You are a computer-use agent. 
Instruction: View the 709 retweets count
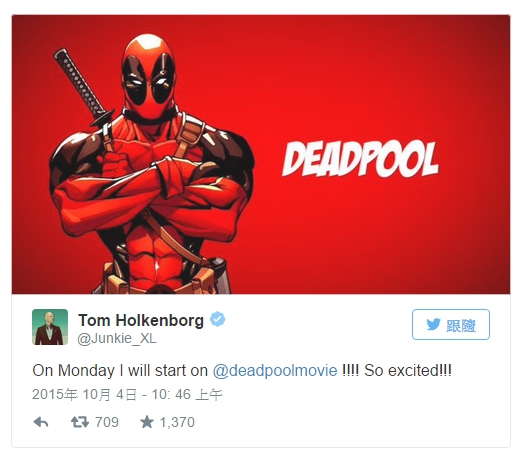click(x=107, y=422)
